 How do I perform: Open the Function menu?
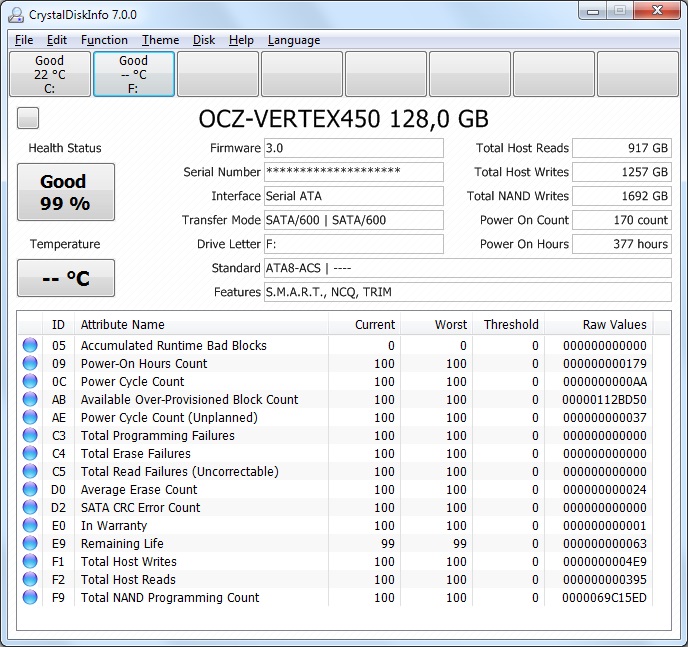[x=104, y=40]
